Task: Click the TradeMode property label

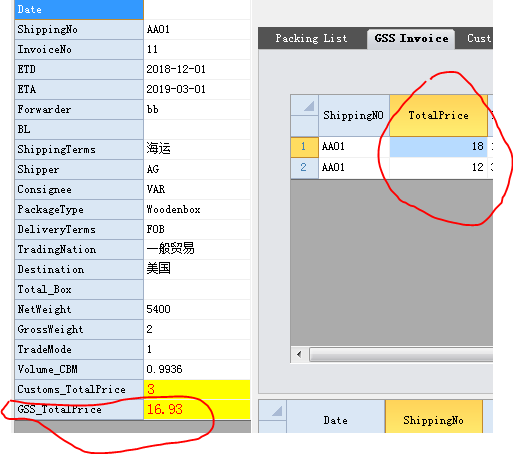Action: 79,349
